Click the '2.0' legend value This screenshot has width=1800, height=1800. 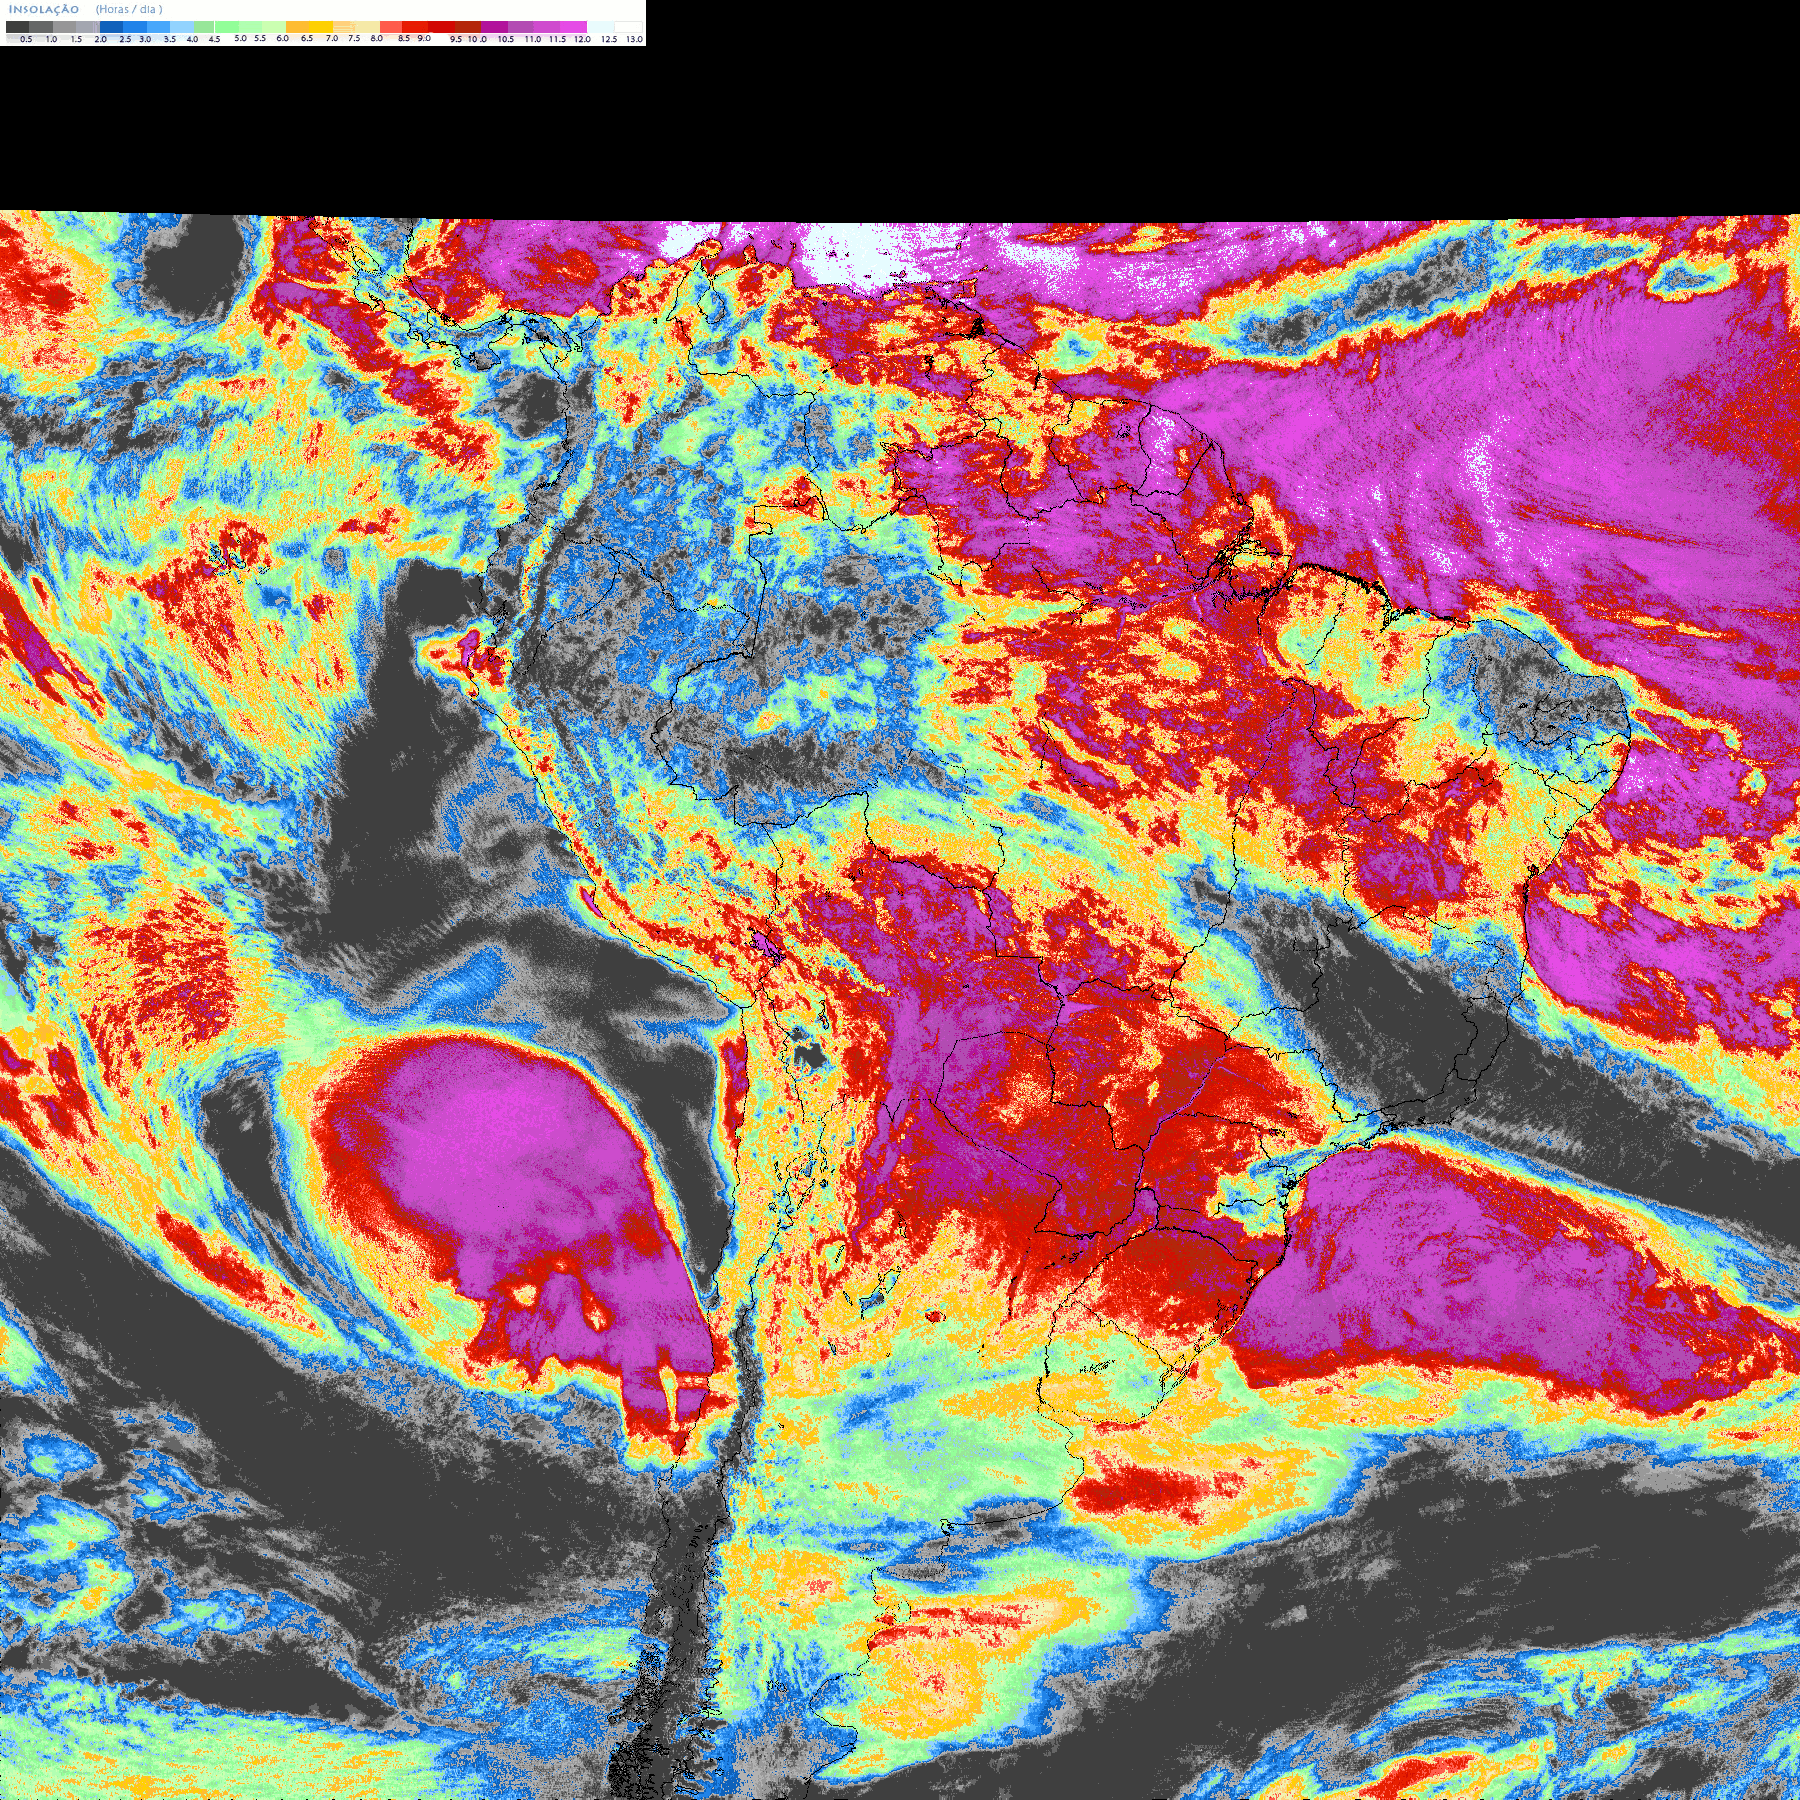click(101, 39)
